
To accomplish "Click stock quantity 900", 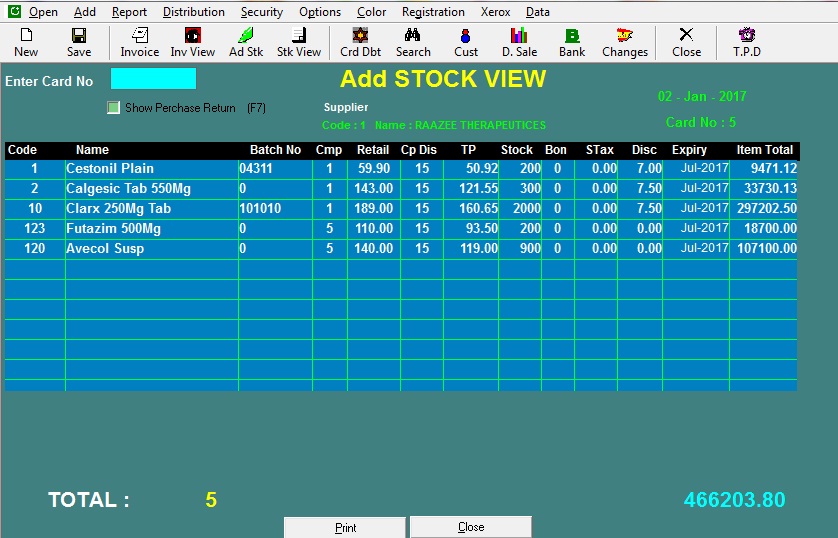I will point(530,248).
